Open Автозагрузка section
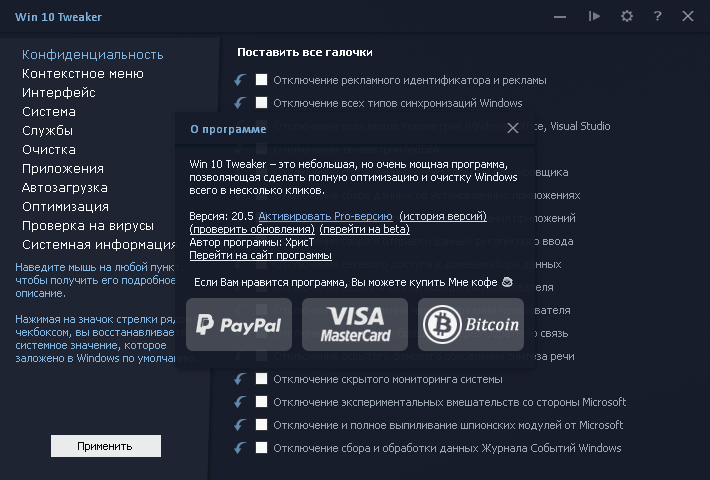Screen dimensions: 710x480 point(65,188)
